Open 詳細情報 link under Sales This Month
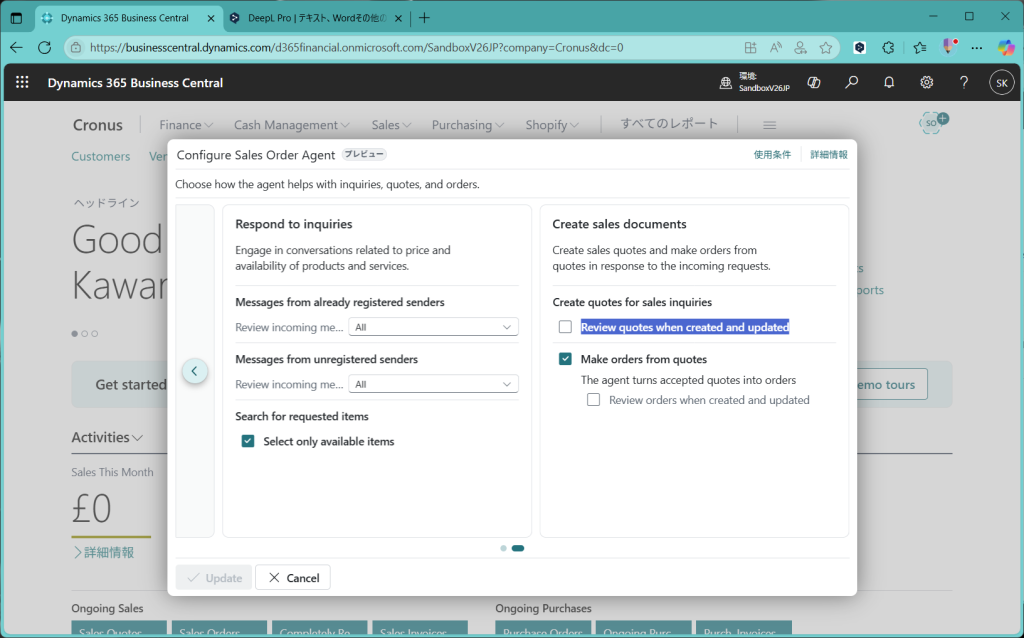 [x=104, y=552]
